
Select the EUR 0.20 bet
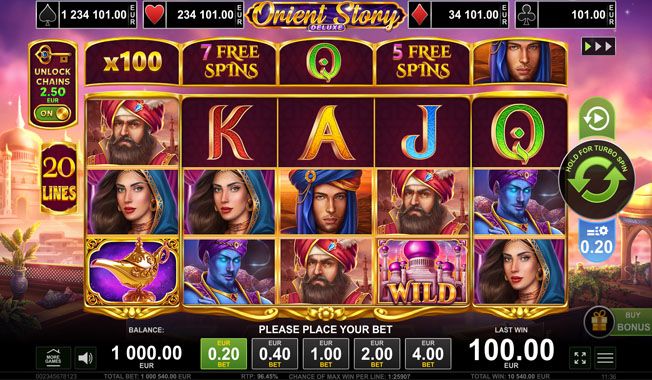(x=224, y=354)
